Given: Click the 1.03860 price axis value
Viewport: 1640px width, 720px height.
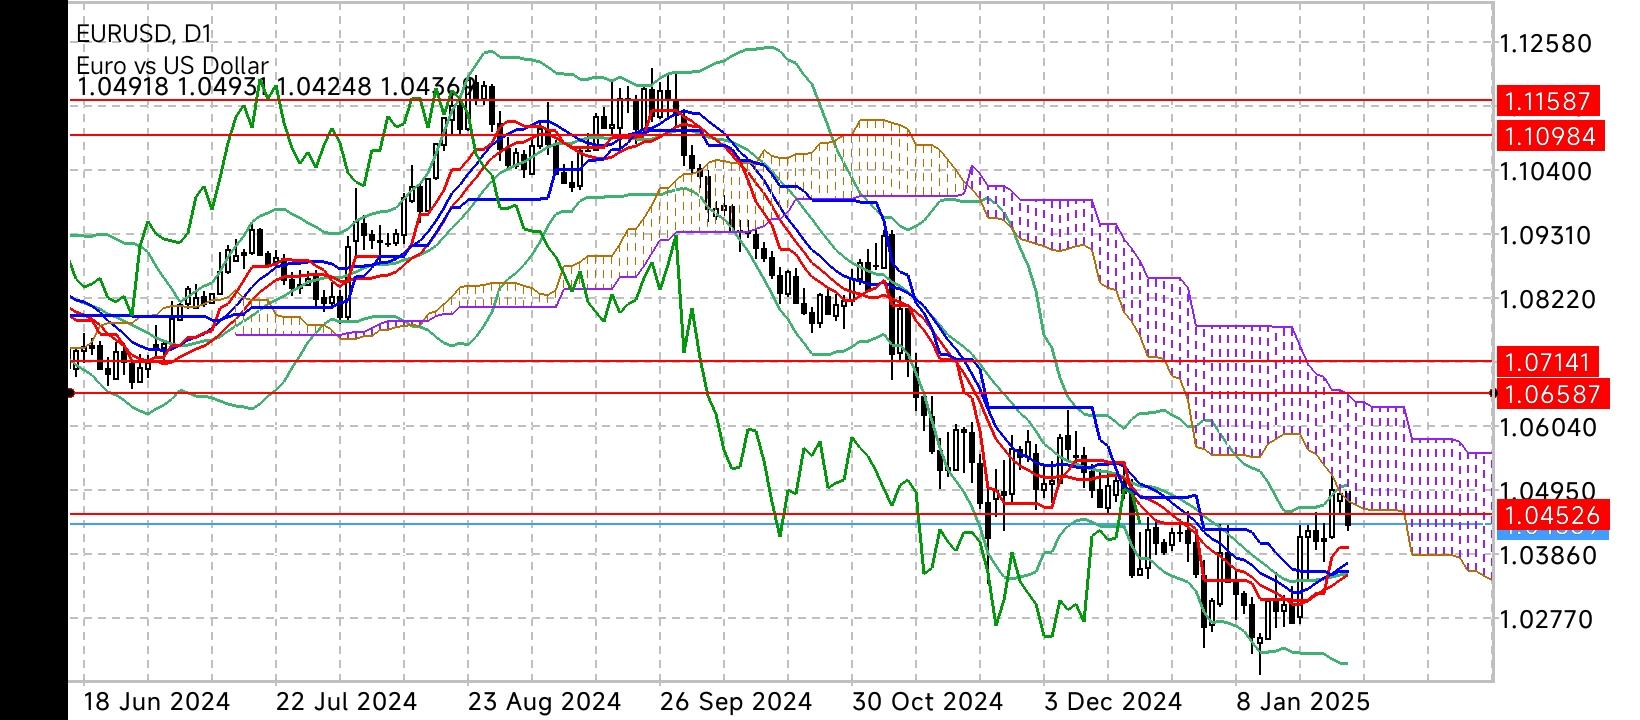Looking at the screenshot, I should coord(1546,555).
